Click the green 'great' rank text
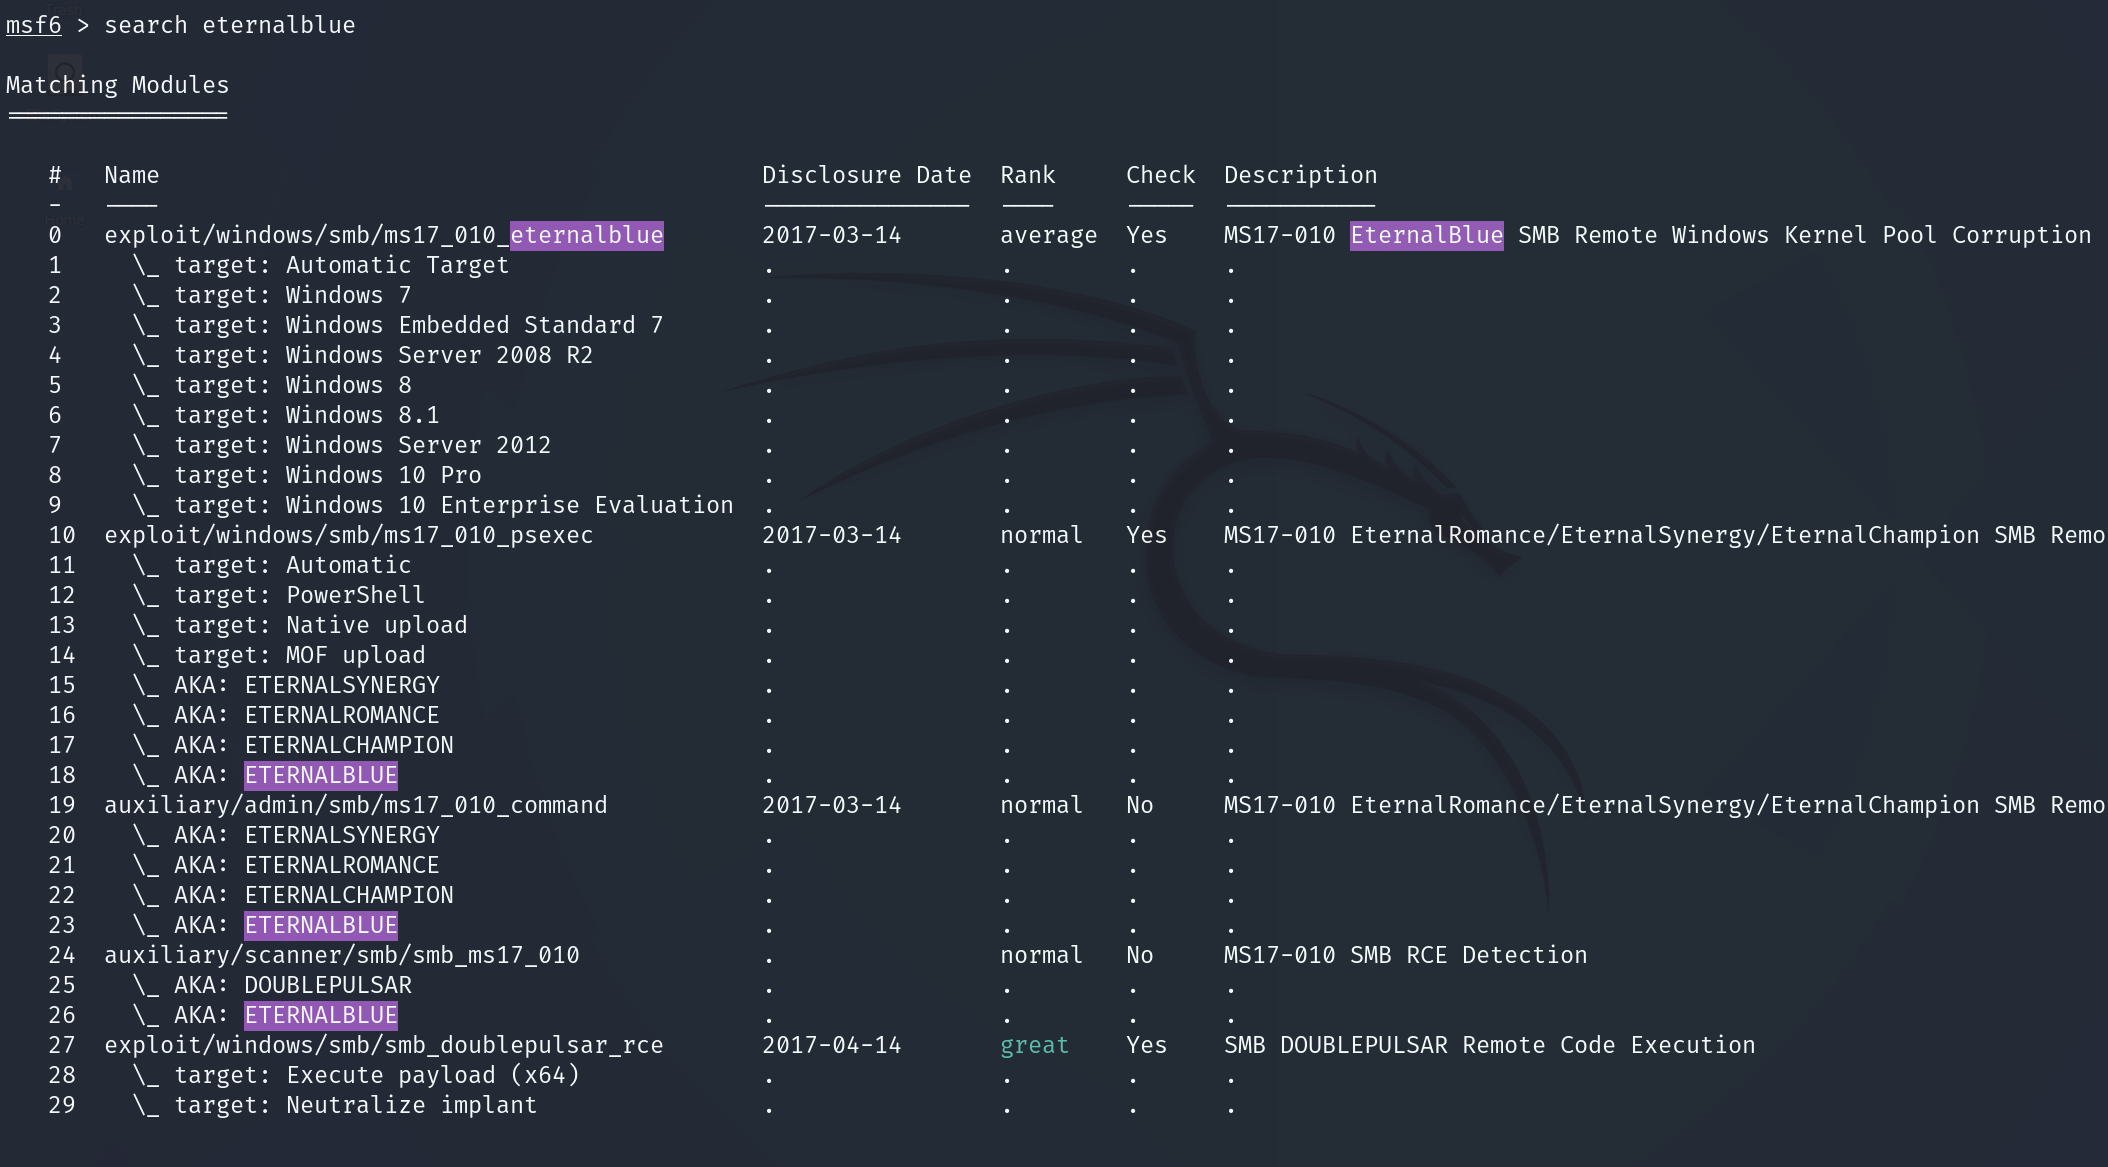This screenshot has height=1167, width=2108. point(1034,1045)
